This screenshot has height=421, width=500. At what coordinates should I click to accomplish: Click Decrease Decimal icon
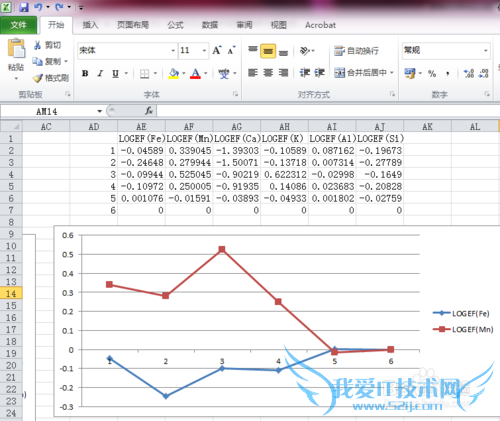coord(483,74)
